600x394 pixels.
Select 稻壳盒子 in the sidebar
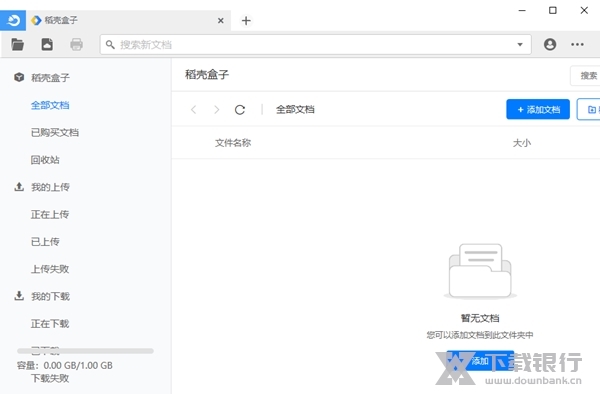point(50,78)
